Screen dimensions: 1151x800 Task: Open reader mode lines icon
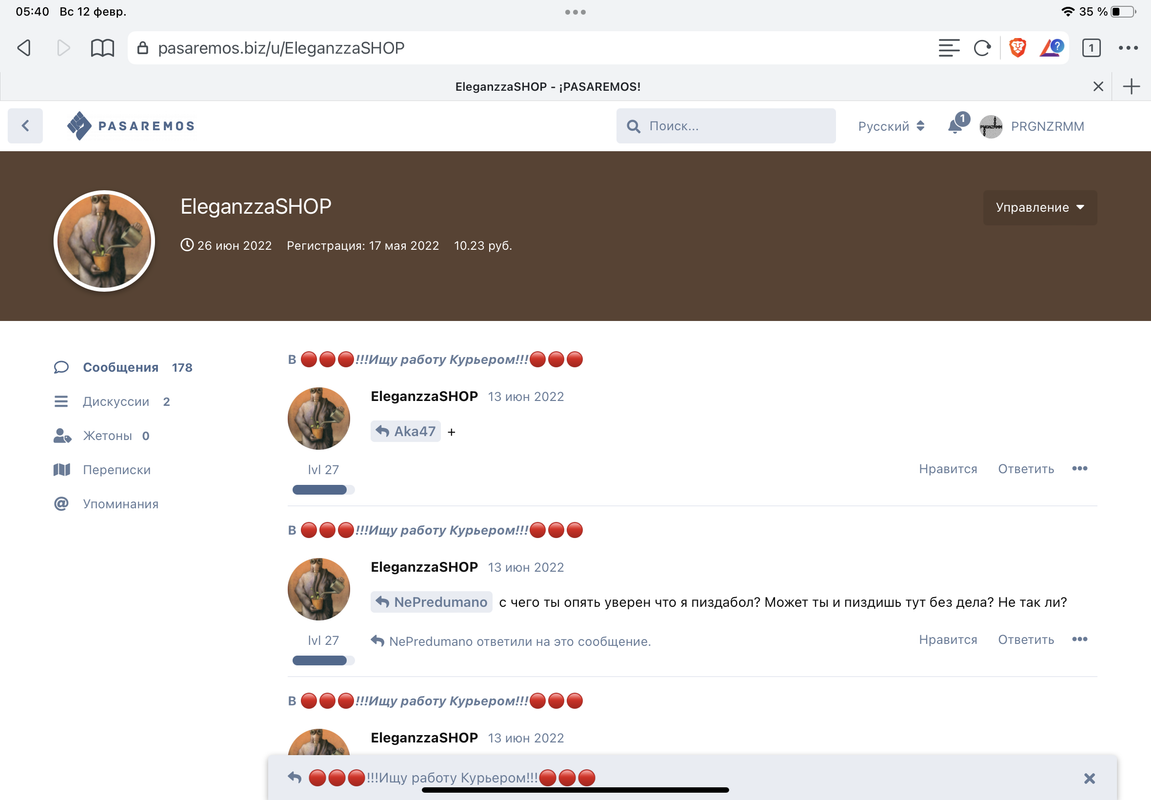948,48
